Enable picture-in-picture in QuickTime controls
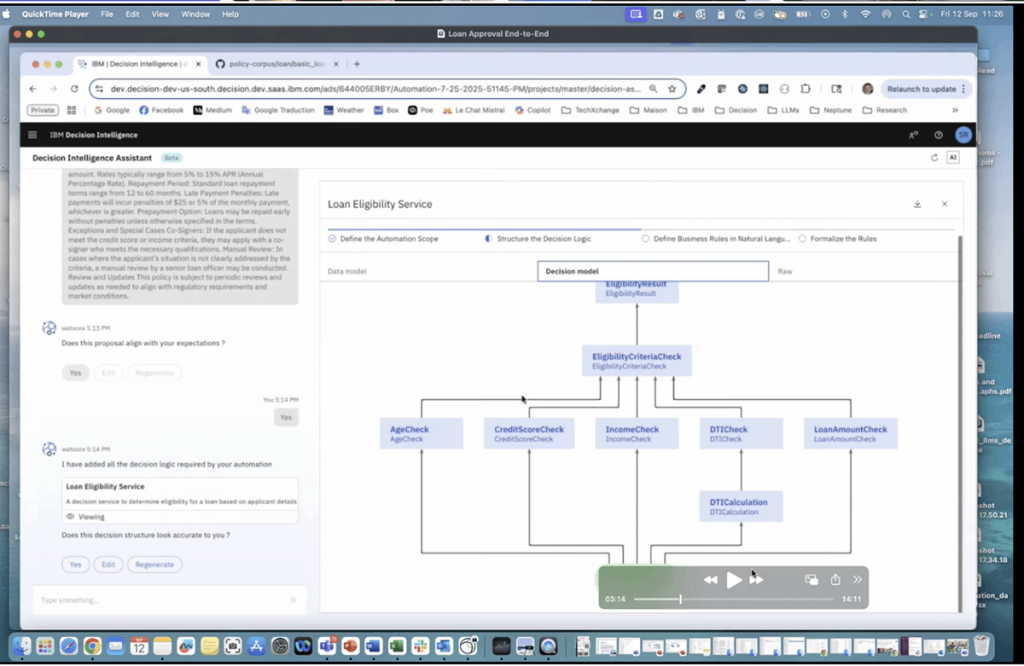This screenshot has width=1024, height=666. [811, 580]
